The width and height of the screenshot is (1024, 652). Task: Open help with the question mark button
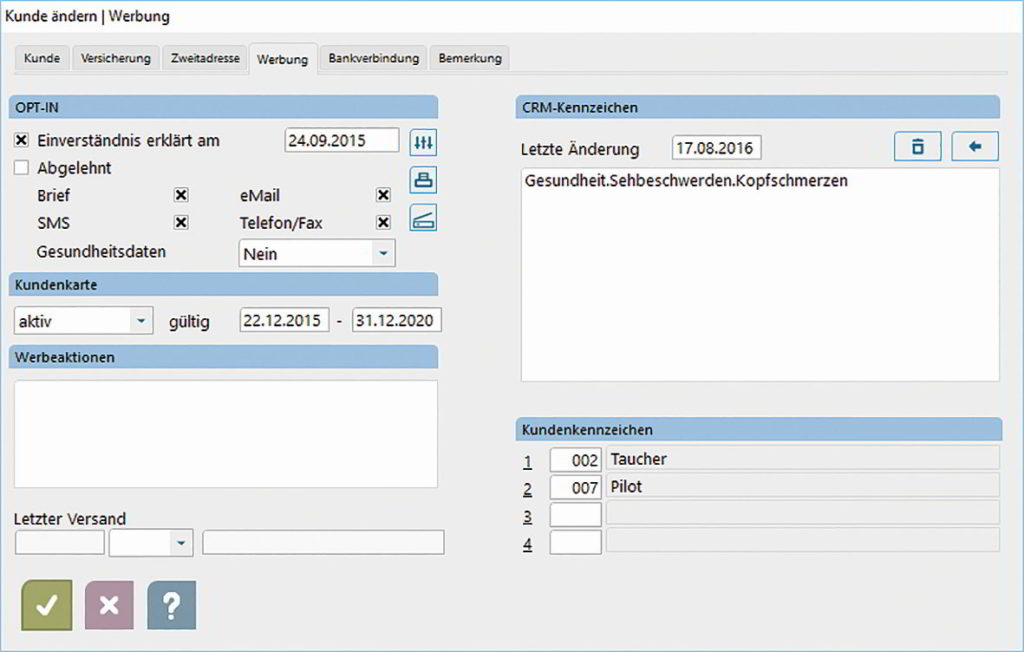pyautogui.click(x=172, y=605)
